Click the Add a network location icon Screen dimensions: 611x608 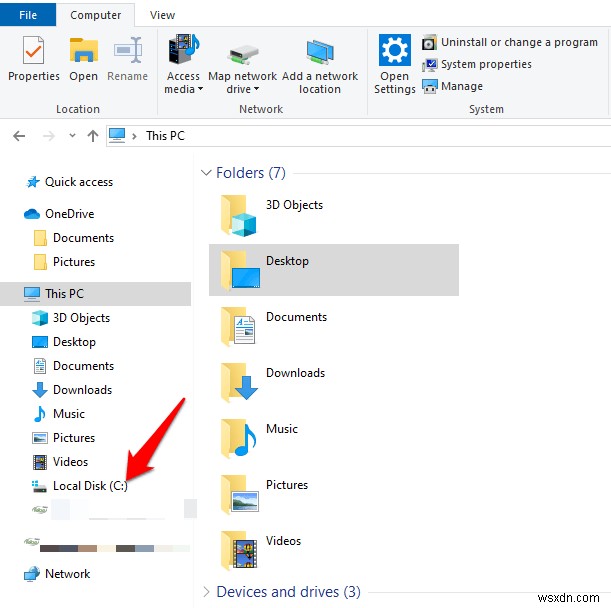click(320, 52)
